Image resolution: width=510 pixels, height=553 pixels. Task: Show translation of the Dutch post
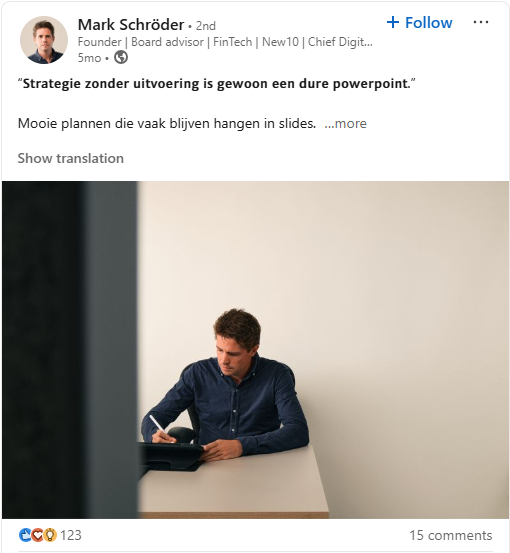coord(71,158)
